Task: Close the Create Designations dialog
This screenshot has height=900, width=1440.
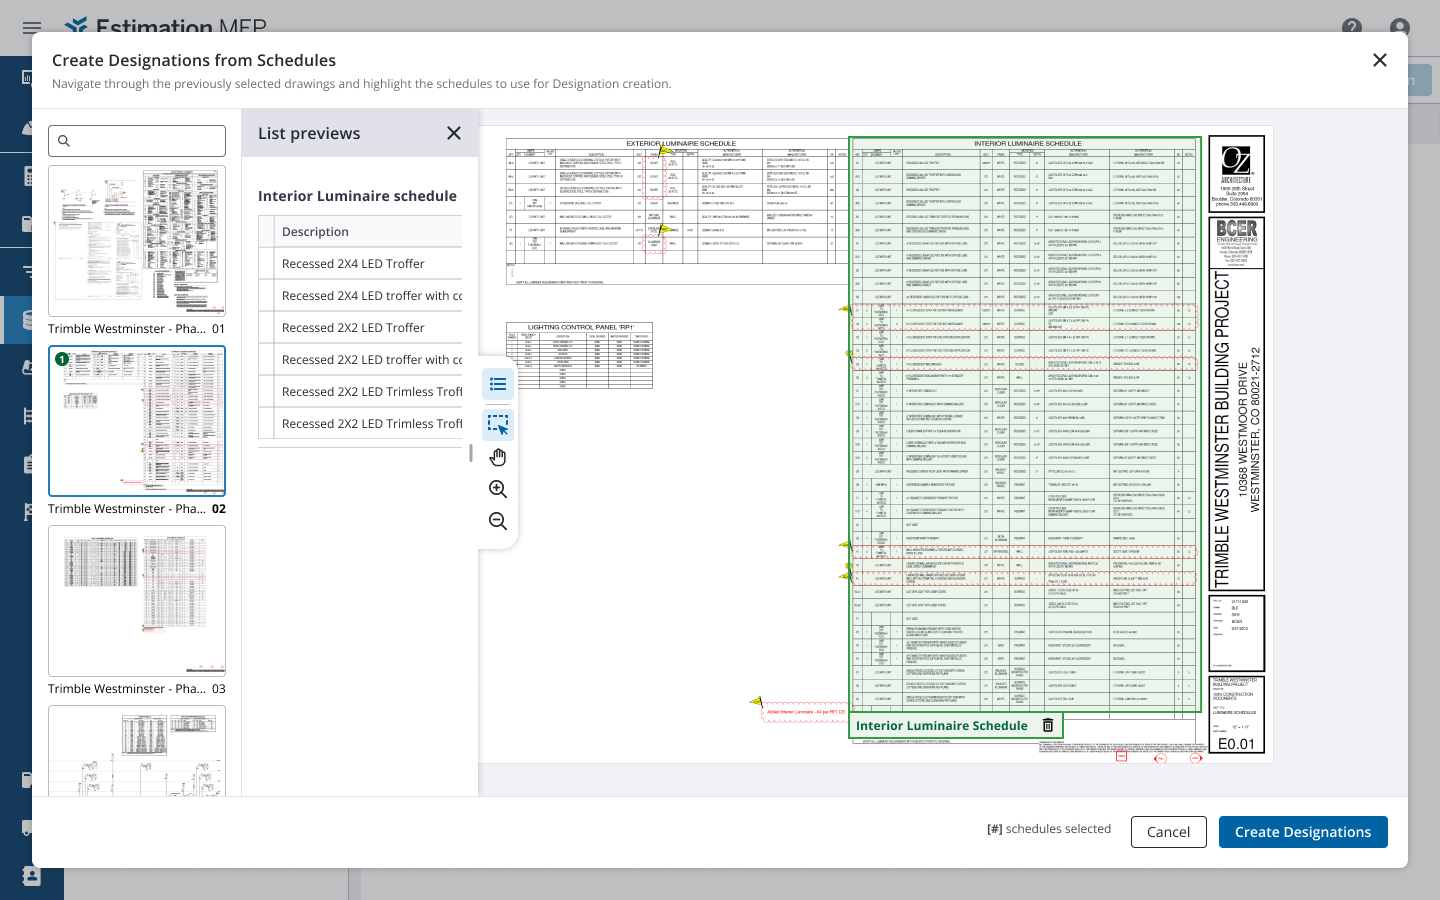Action: pyautogui.click(x=1380, y=60)
